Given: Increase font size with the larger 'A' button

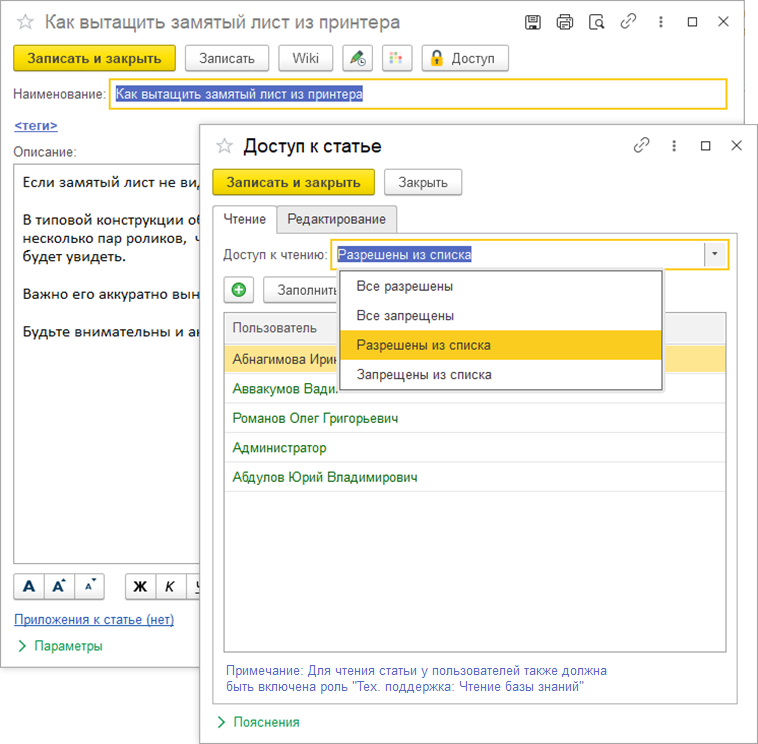Looking at the screenshot, I should tap(59, 586).
